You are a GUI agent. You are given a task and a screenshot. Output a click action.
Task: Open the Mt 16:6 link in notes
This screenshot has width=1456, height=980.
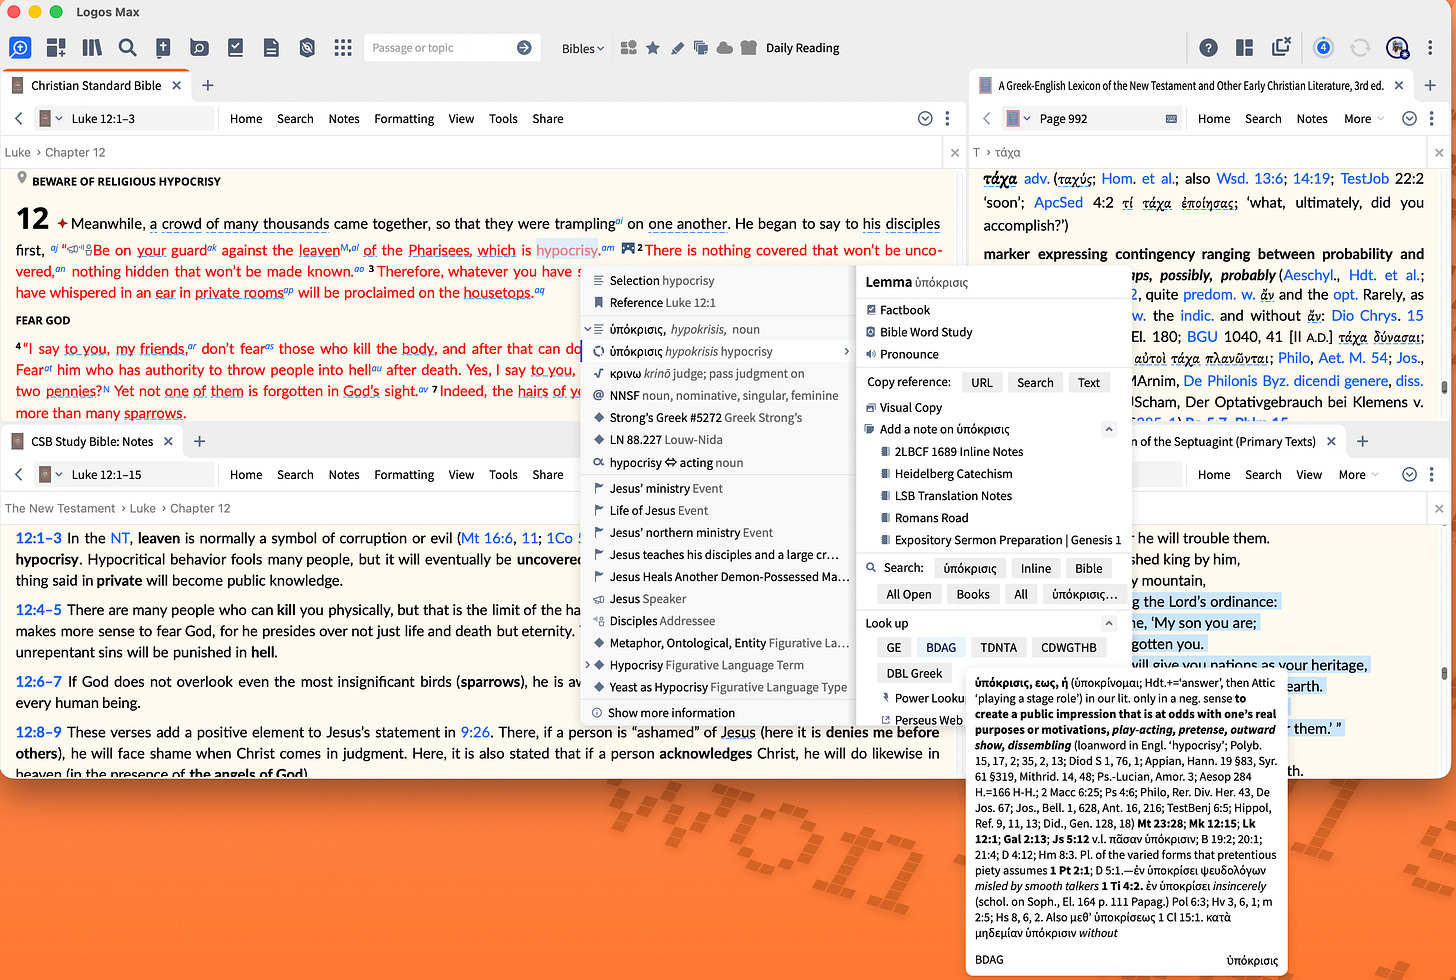[x=487, y=538]
